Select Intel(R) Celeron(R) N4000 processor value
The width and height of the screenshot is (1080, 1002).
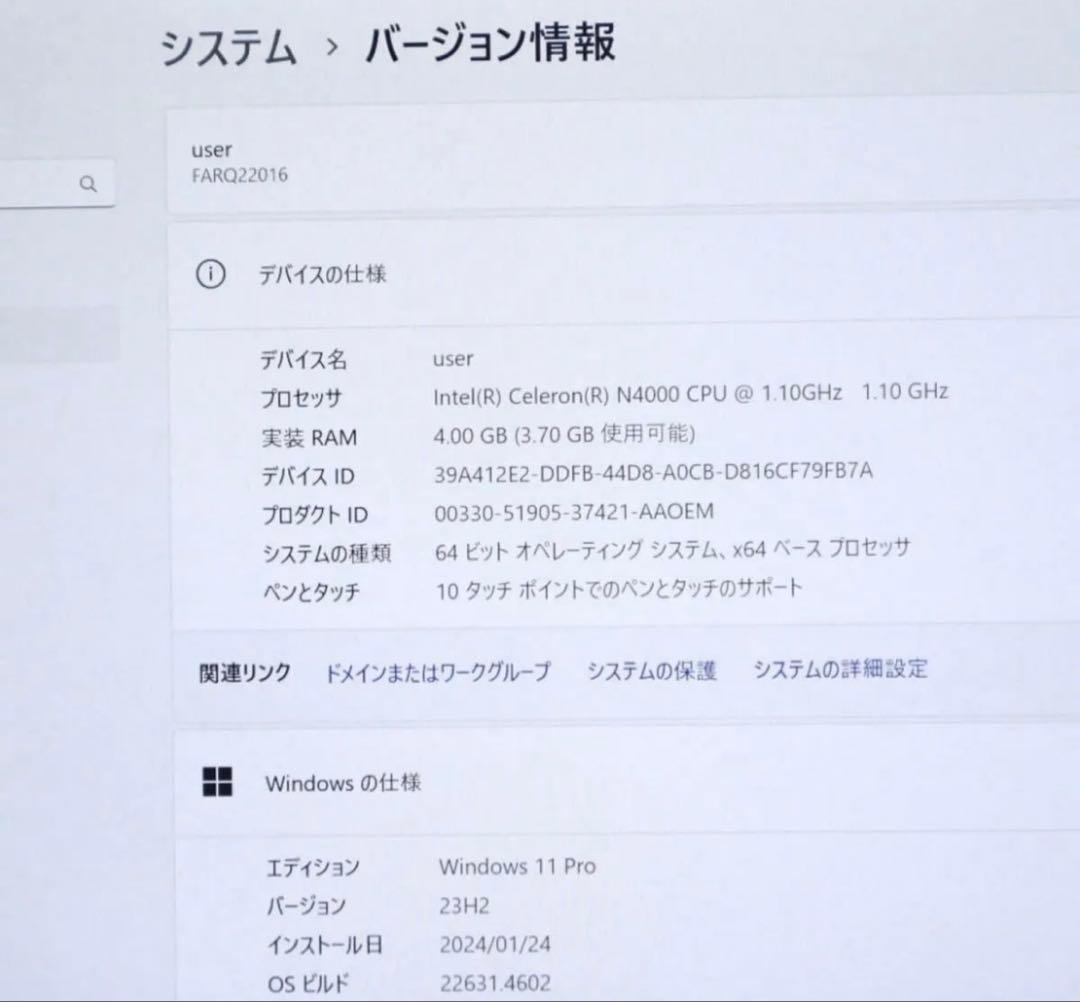pyautogui.click(x=690, y=394)
